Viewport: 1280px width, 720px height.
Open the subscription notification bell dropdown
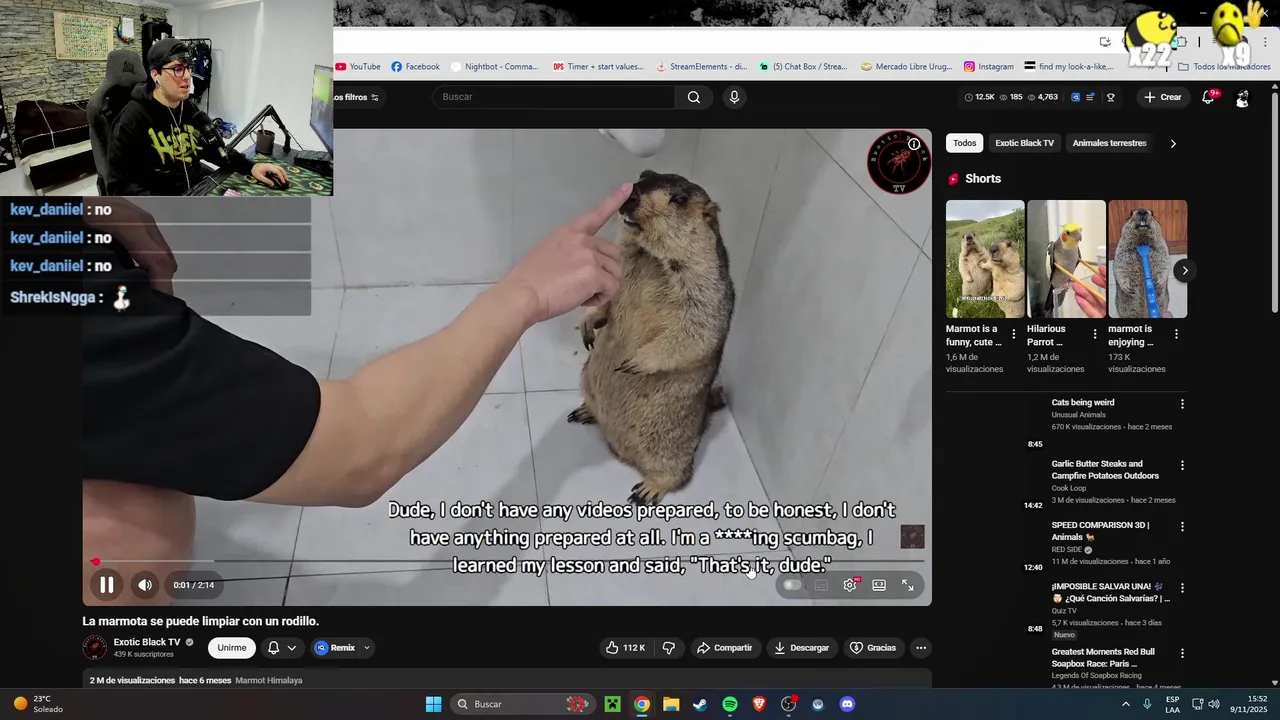pos(282,648)
